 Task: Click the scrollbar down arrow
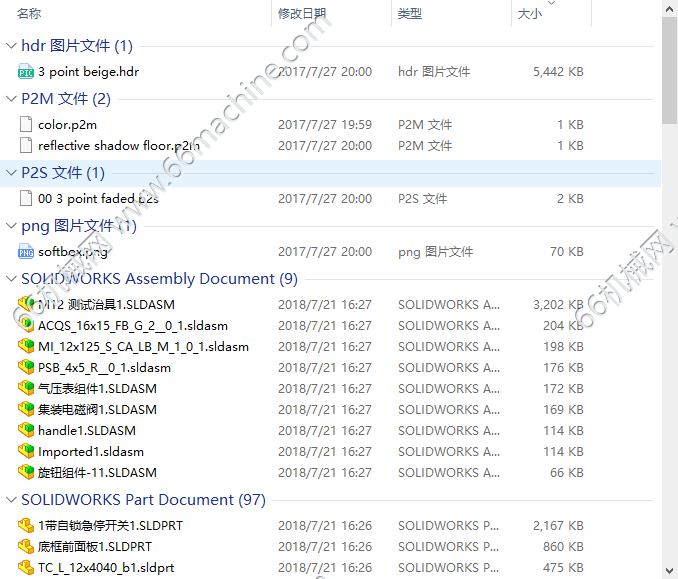click(x=670, y=571)
